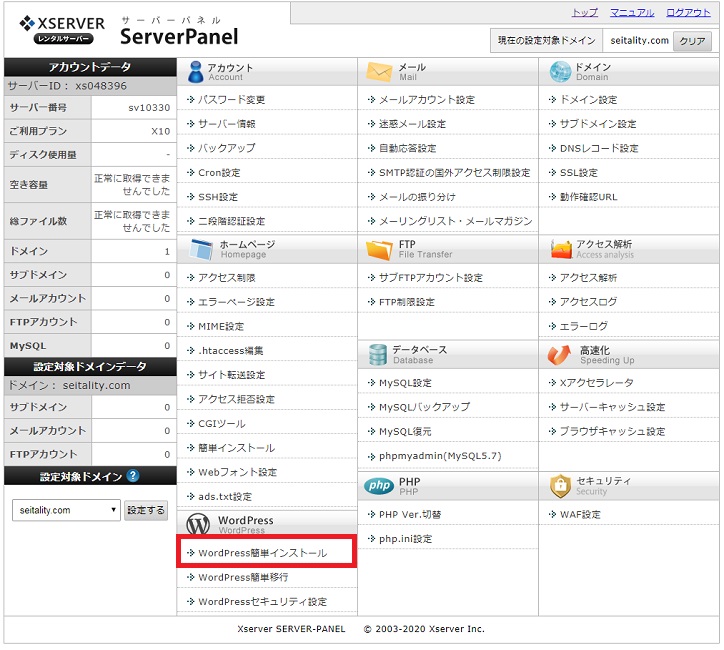724x650 pixels.
Task: Click the Speeding Up arrow icon
Action: click(x=559, y=355)
